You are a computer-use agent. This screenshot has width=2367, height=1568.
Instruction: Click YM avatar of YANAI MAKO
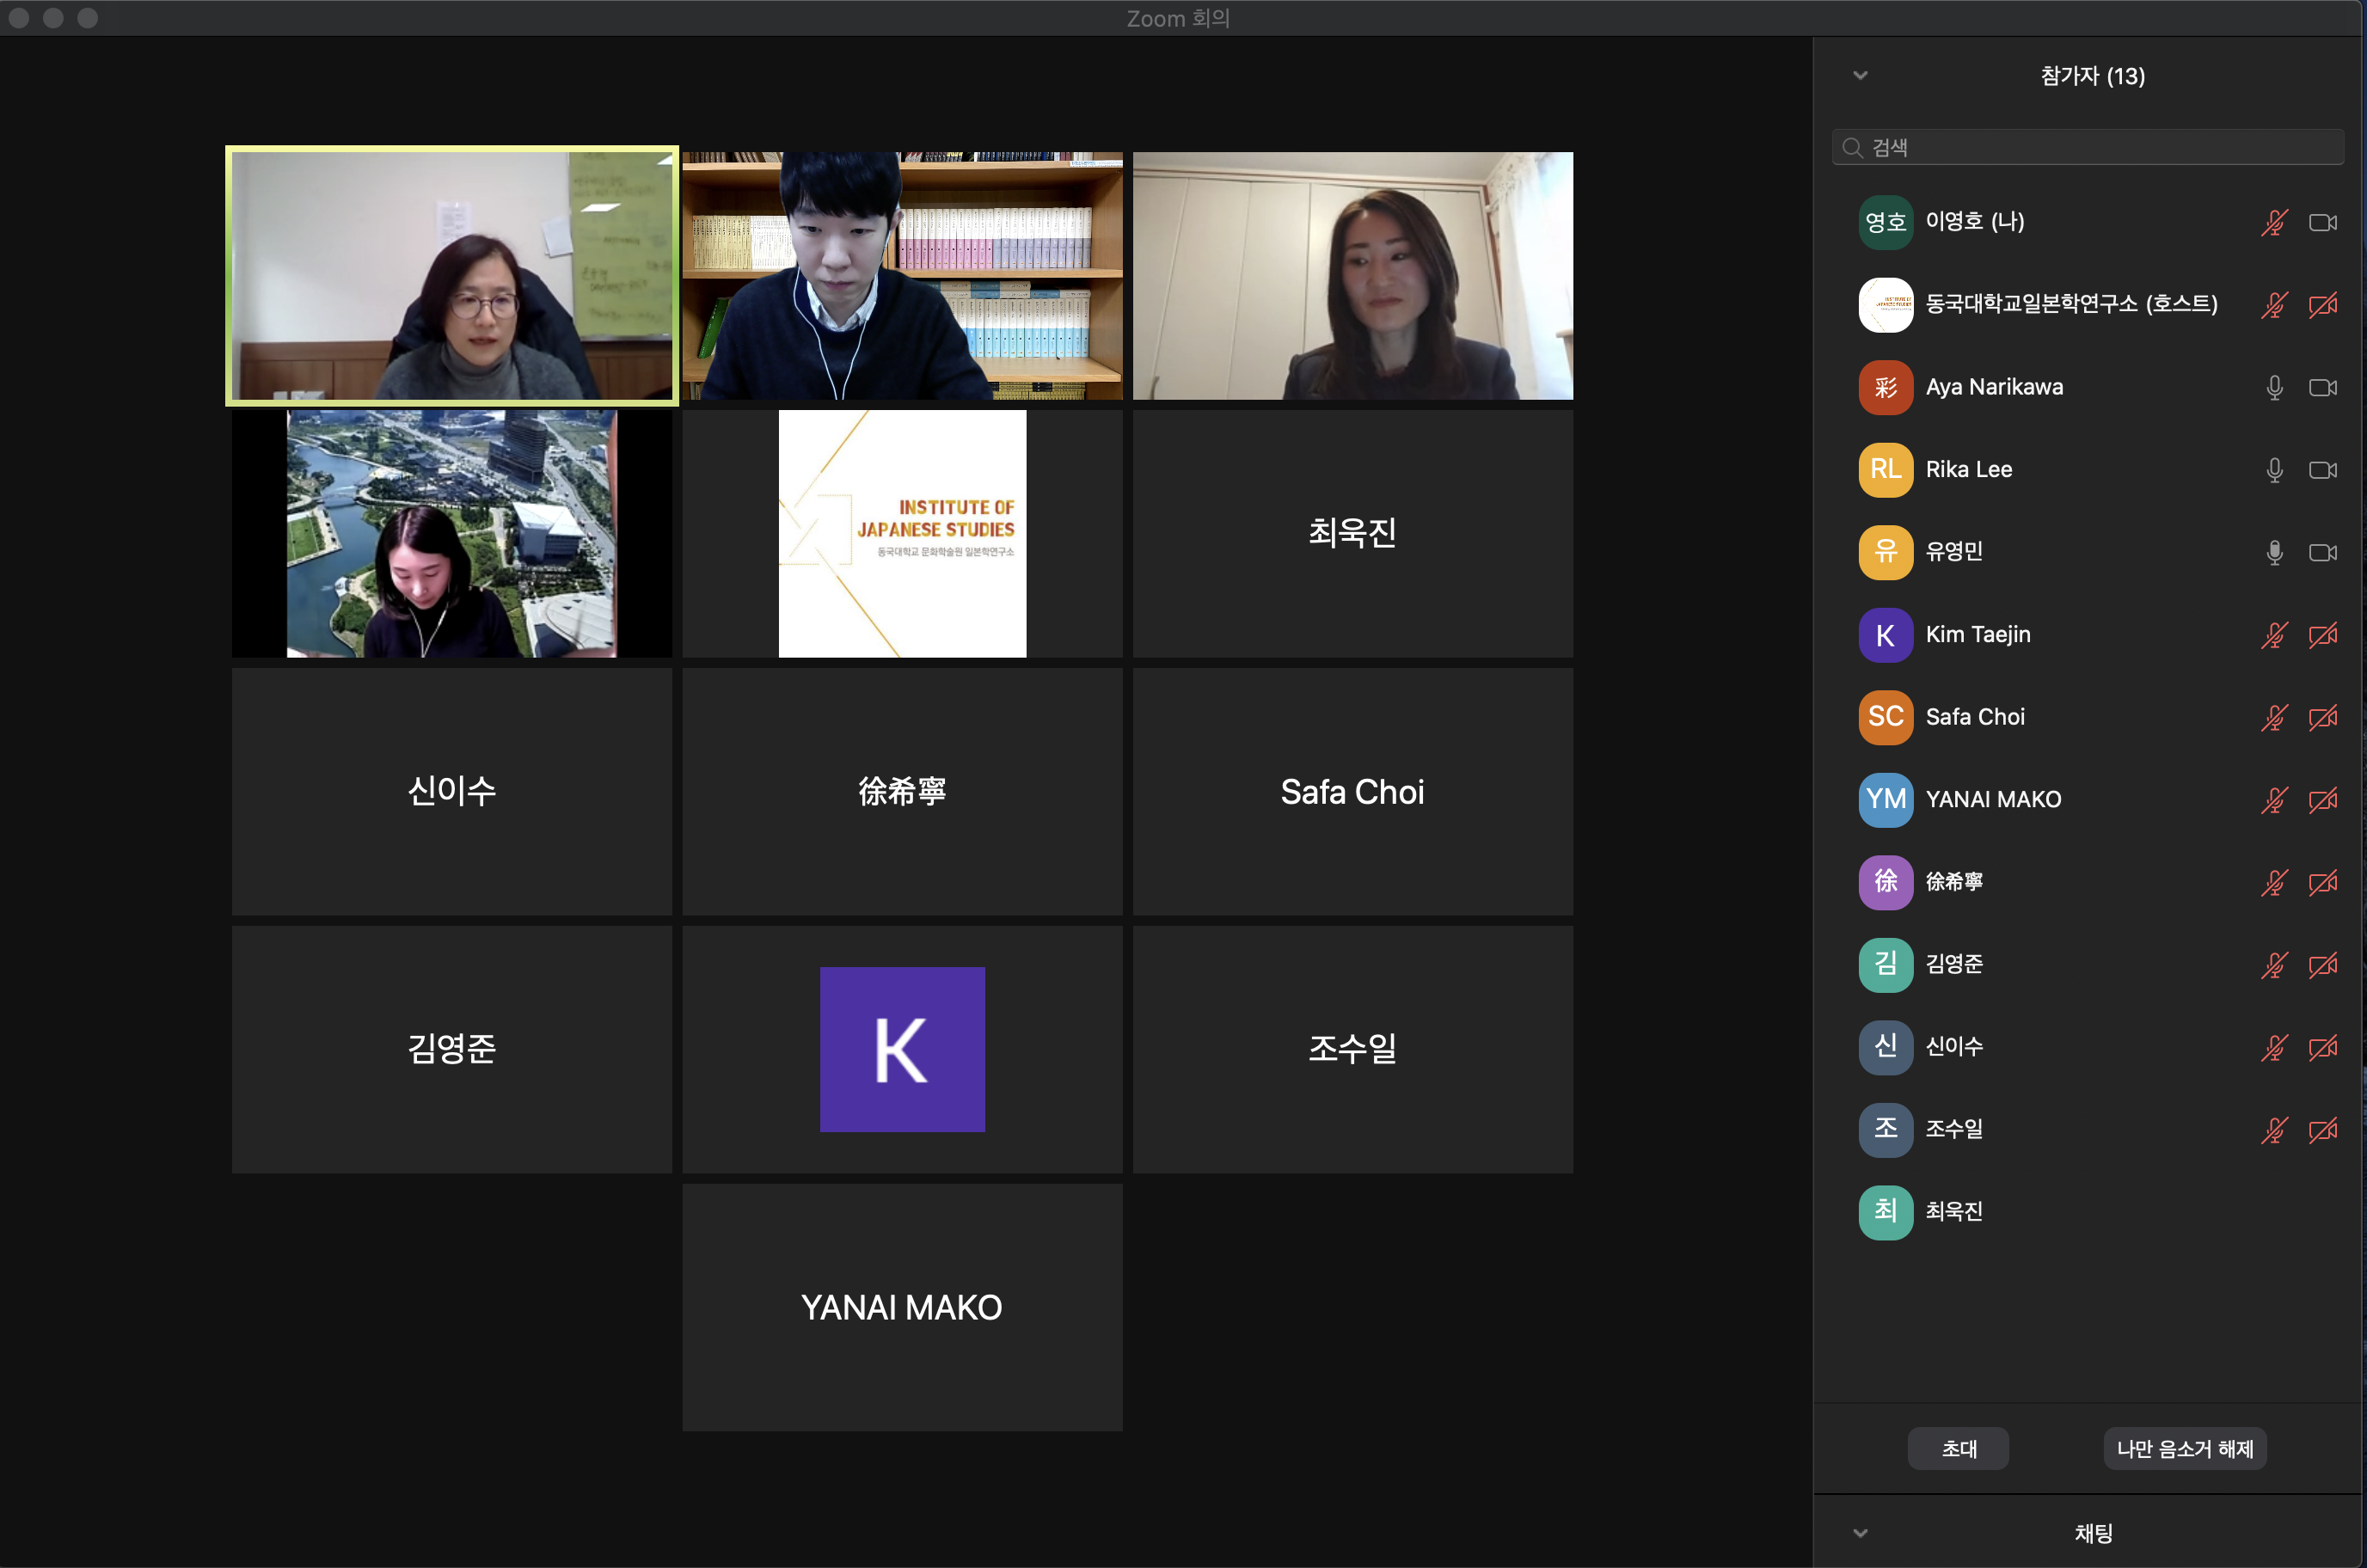tap(1885, 800)
